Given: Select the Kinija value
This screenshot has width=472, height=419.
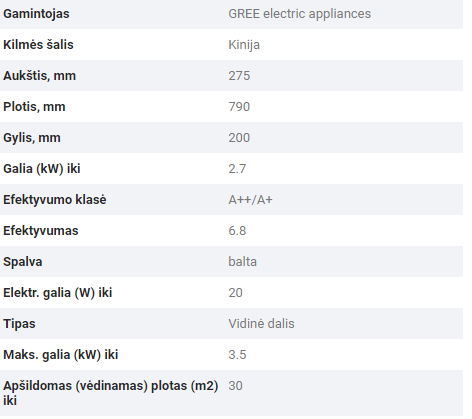Looking at the screenshot, I should (244, 45).
